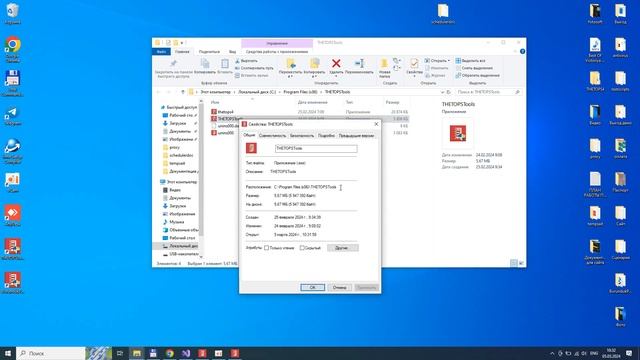Click New Folder icon in Explorer ribbon
The image size is (640, 360).
384,64
